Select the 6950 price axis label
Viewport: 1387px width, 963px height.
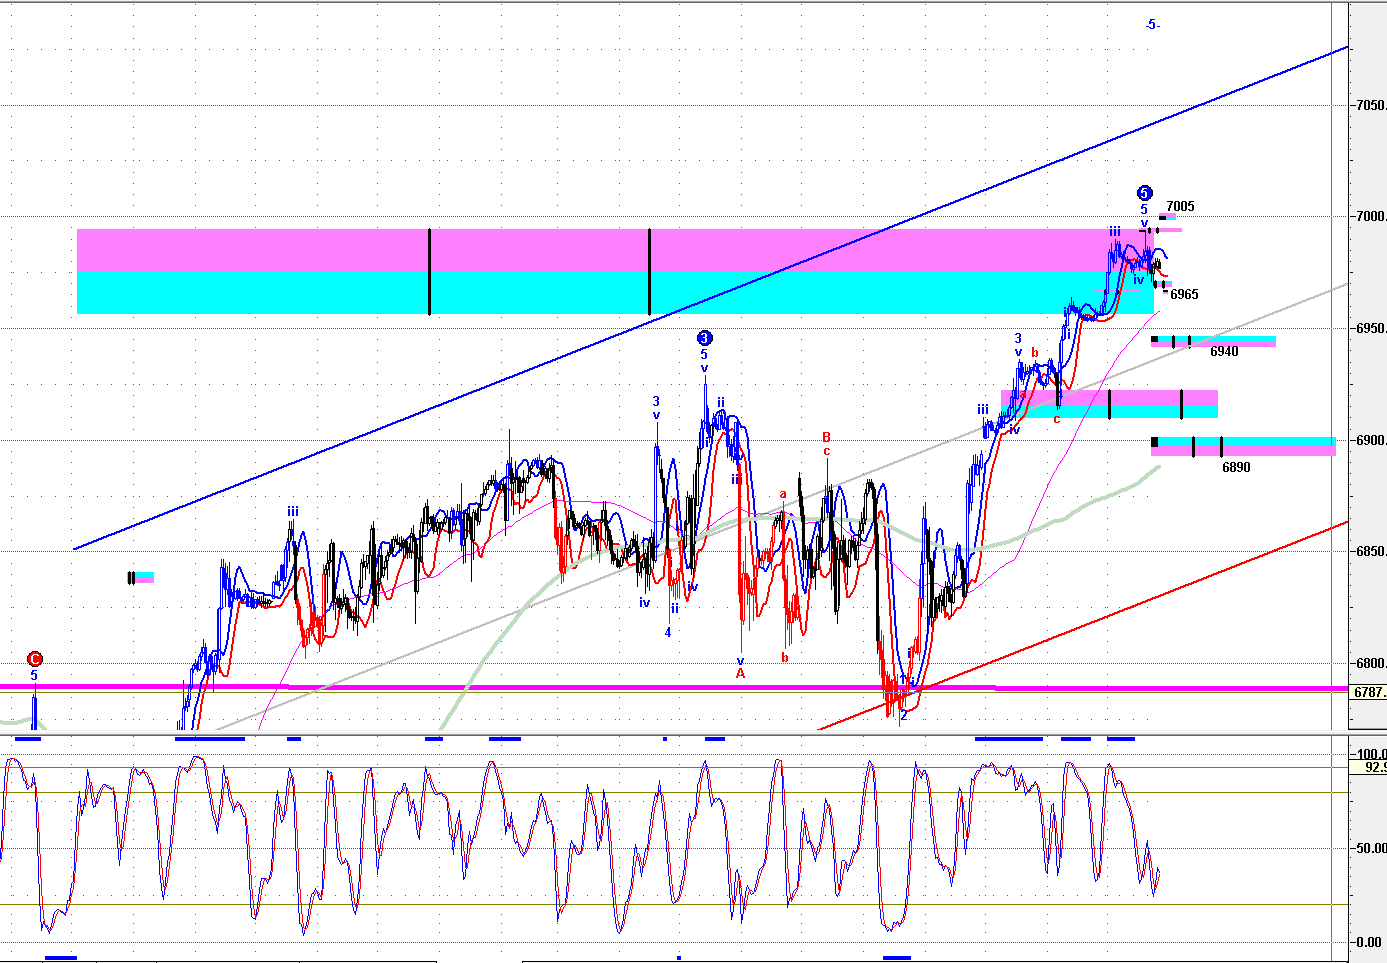(x=1370, y=328)
